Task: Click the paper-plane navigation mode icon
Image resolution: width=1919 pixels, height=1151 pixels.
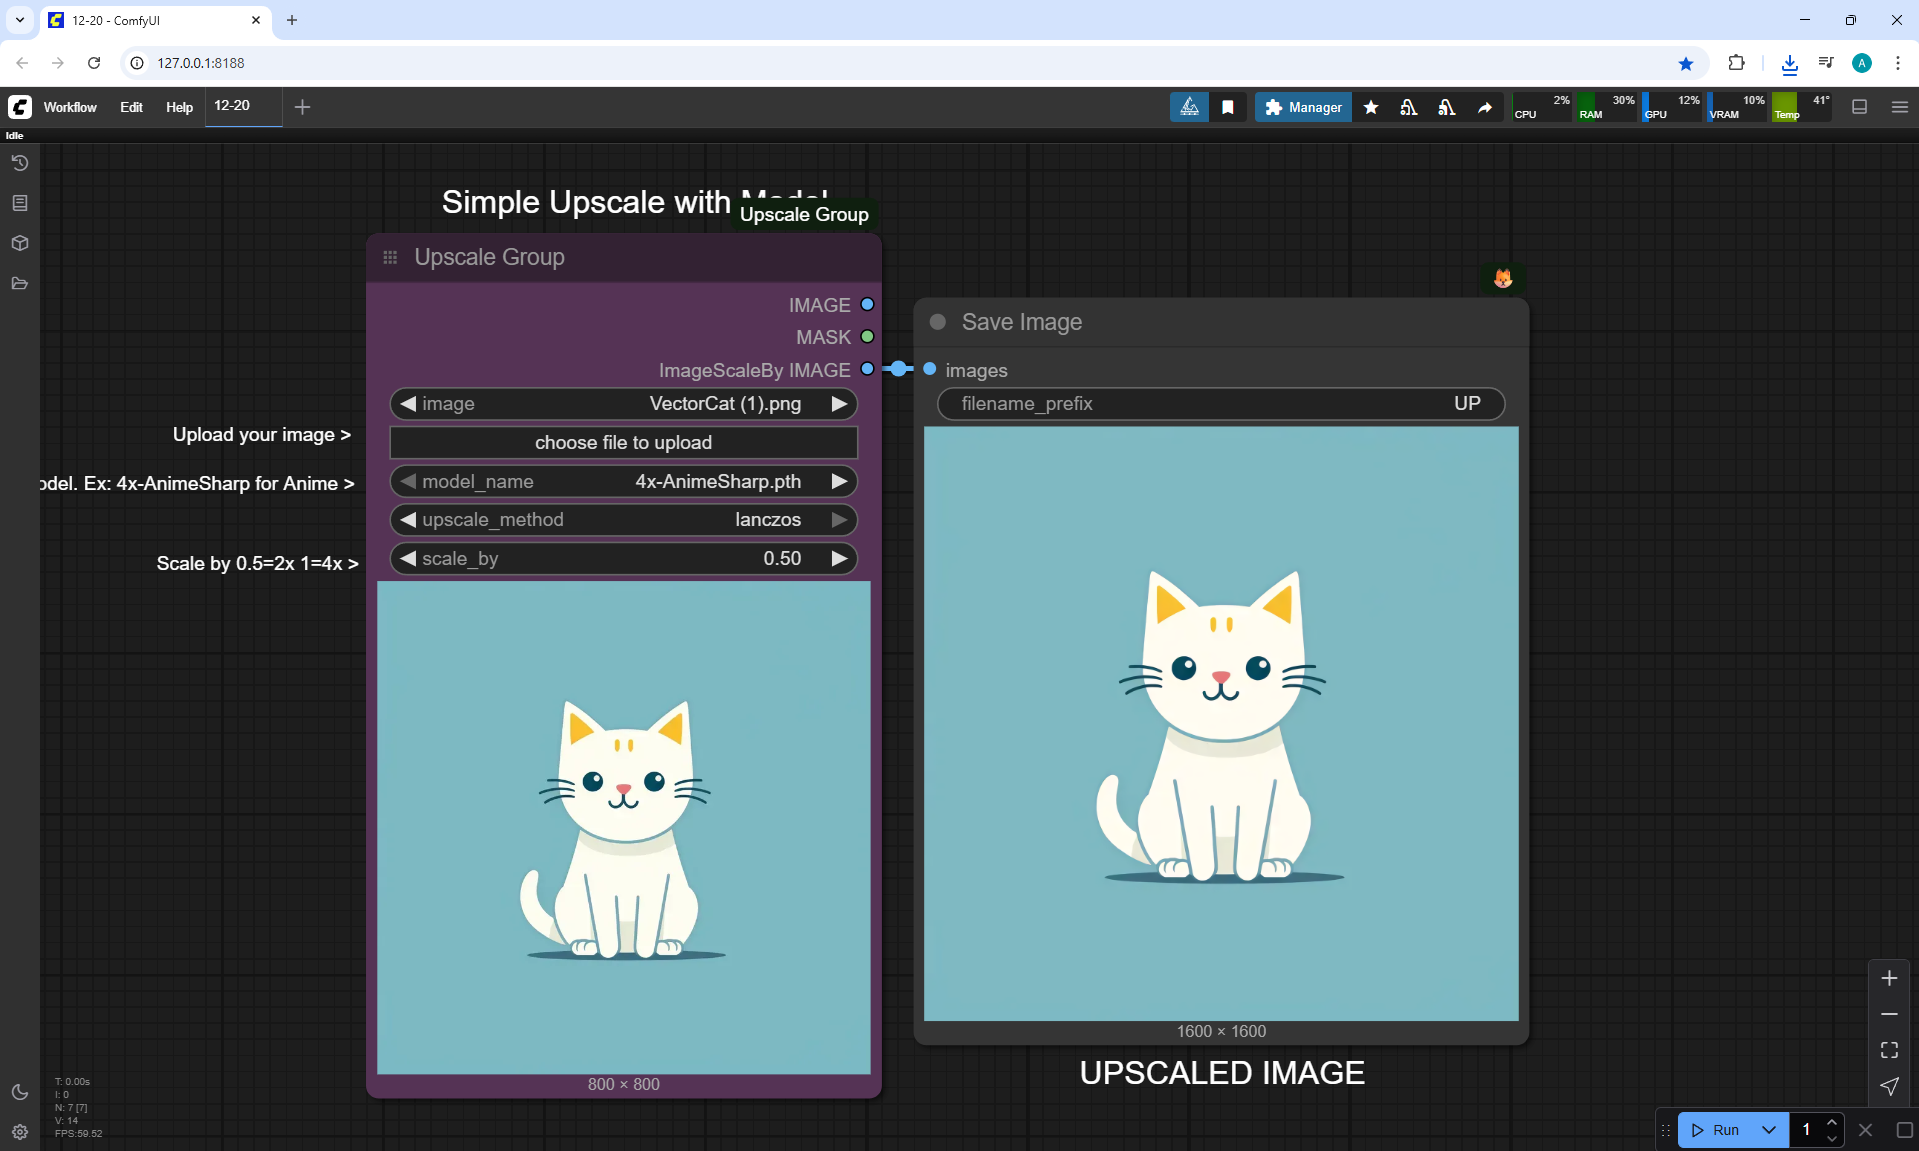Action: pos(1889,1086)
